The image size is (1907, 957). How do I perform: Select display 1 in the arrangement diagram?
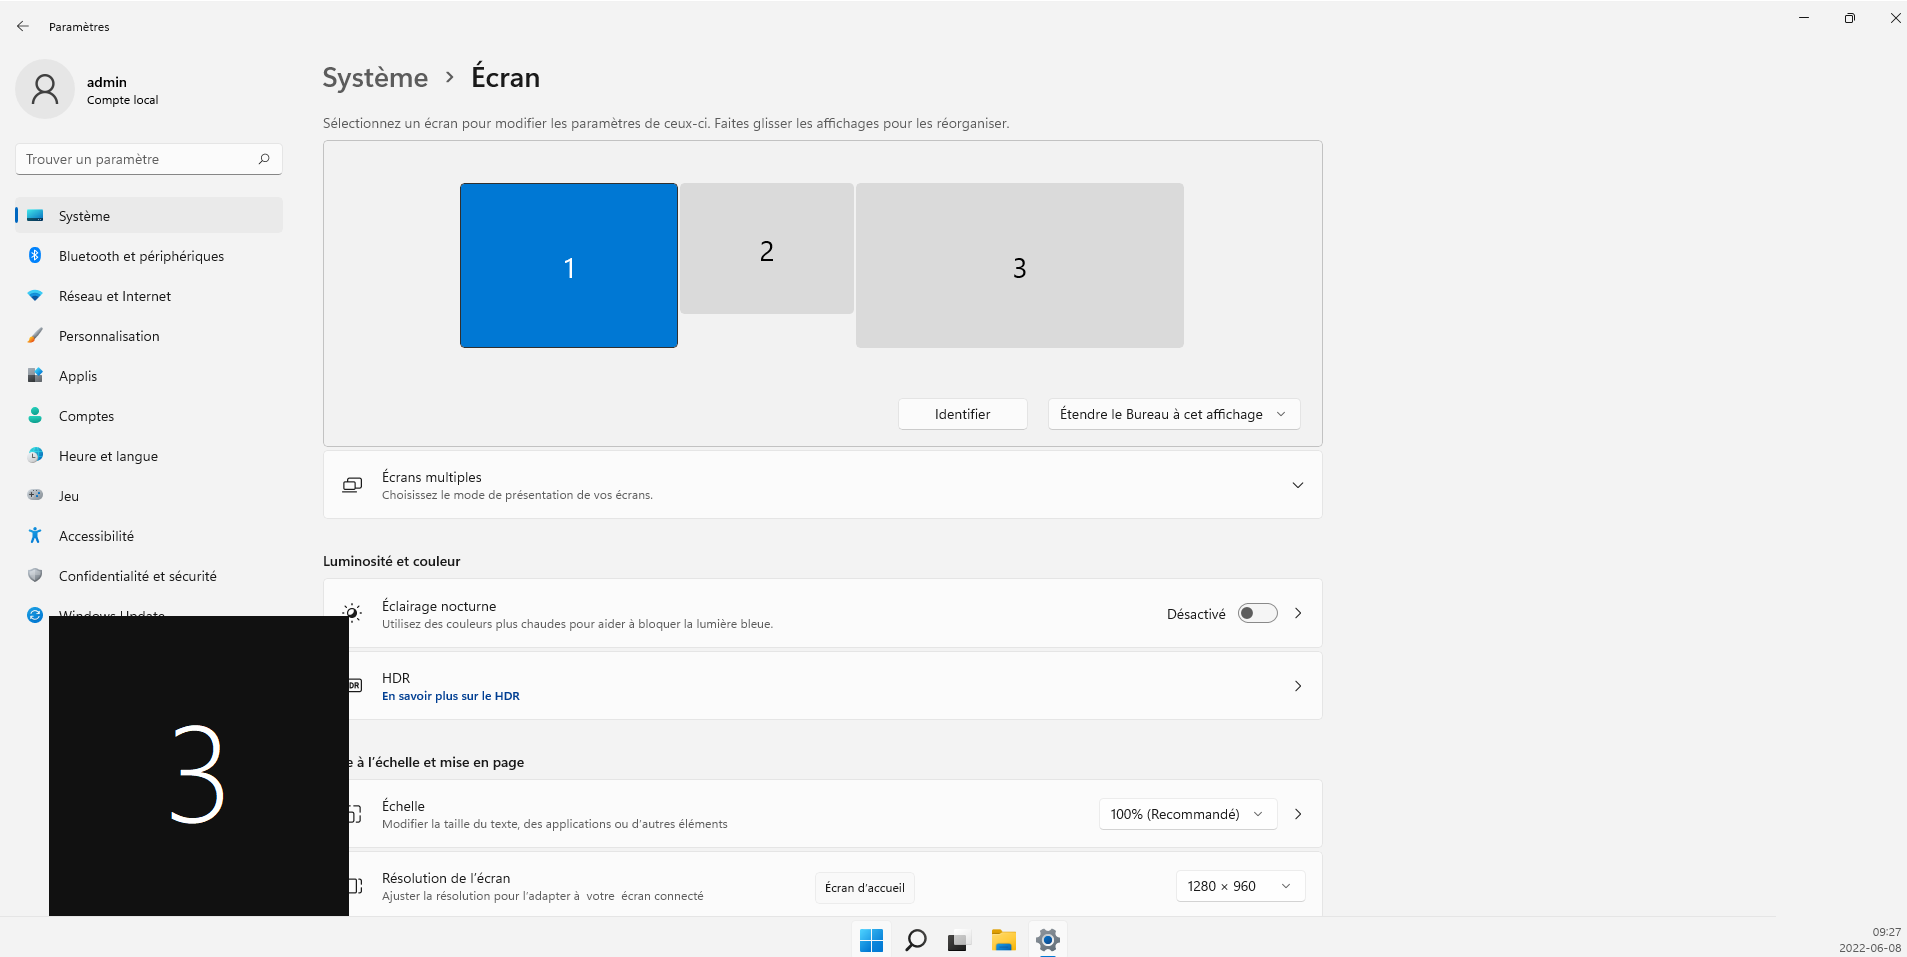click(568, 265)
